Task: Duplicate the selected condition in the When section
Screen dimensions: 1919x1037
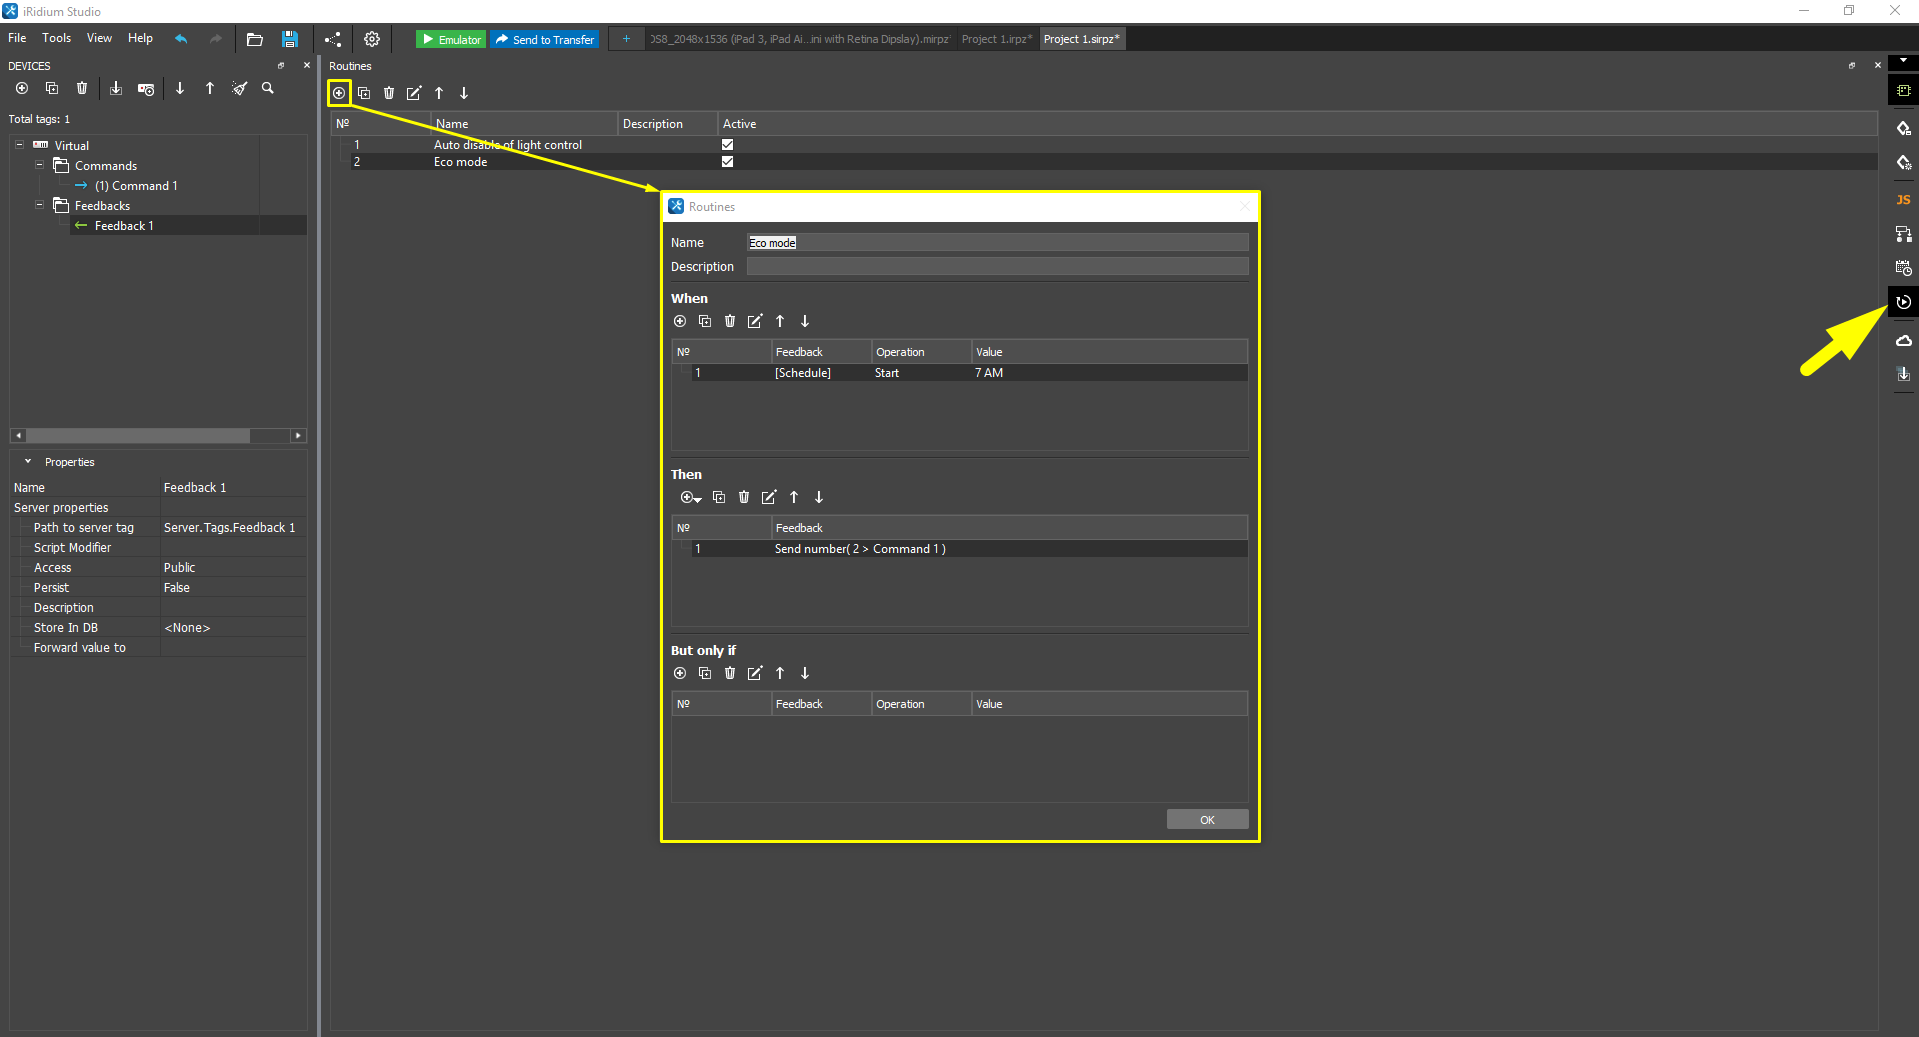Action: pos(704,321)
